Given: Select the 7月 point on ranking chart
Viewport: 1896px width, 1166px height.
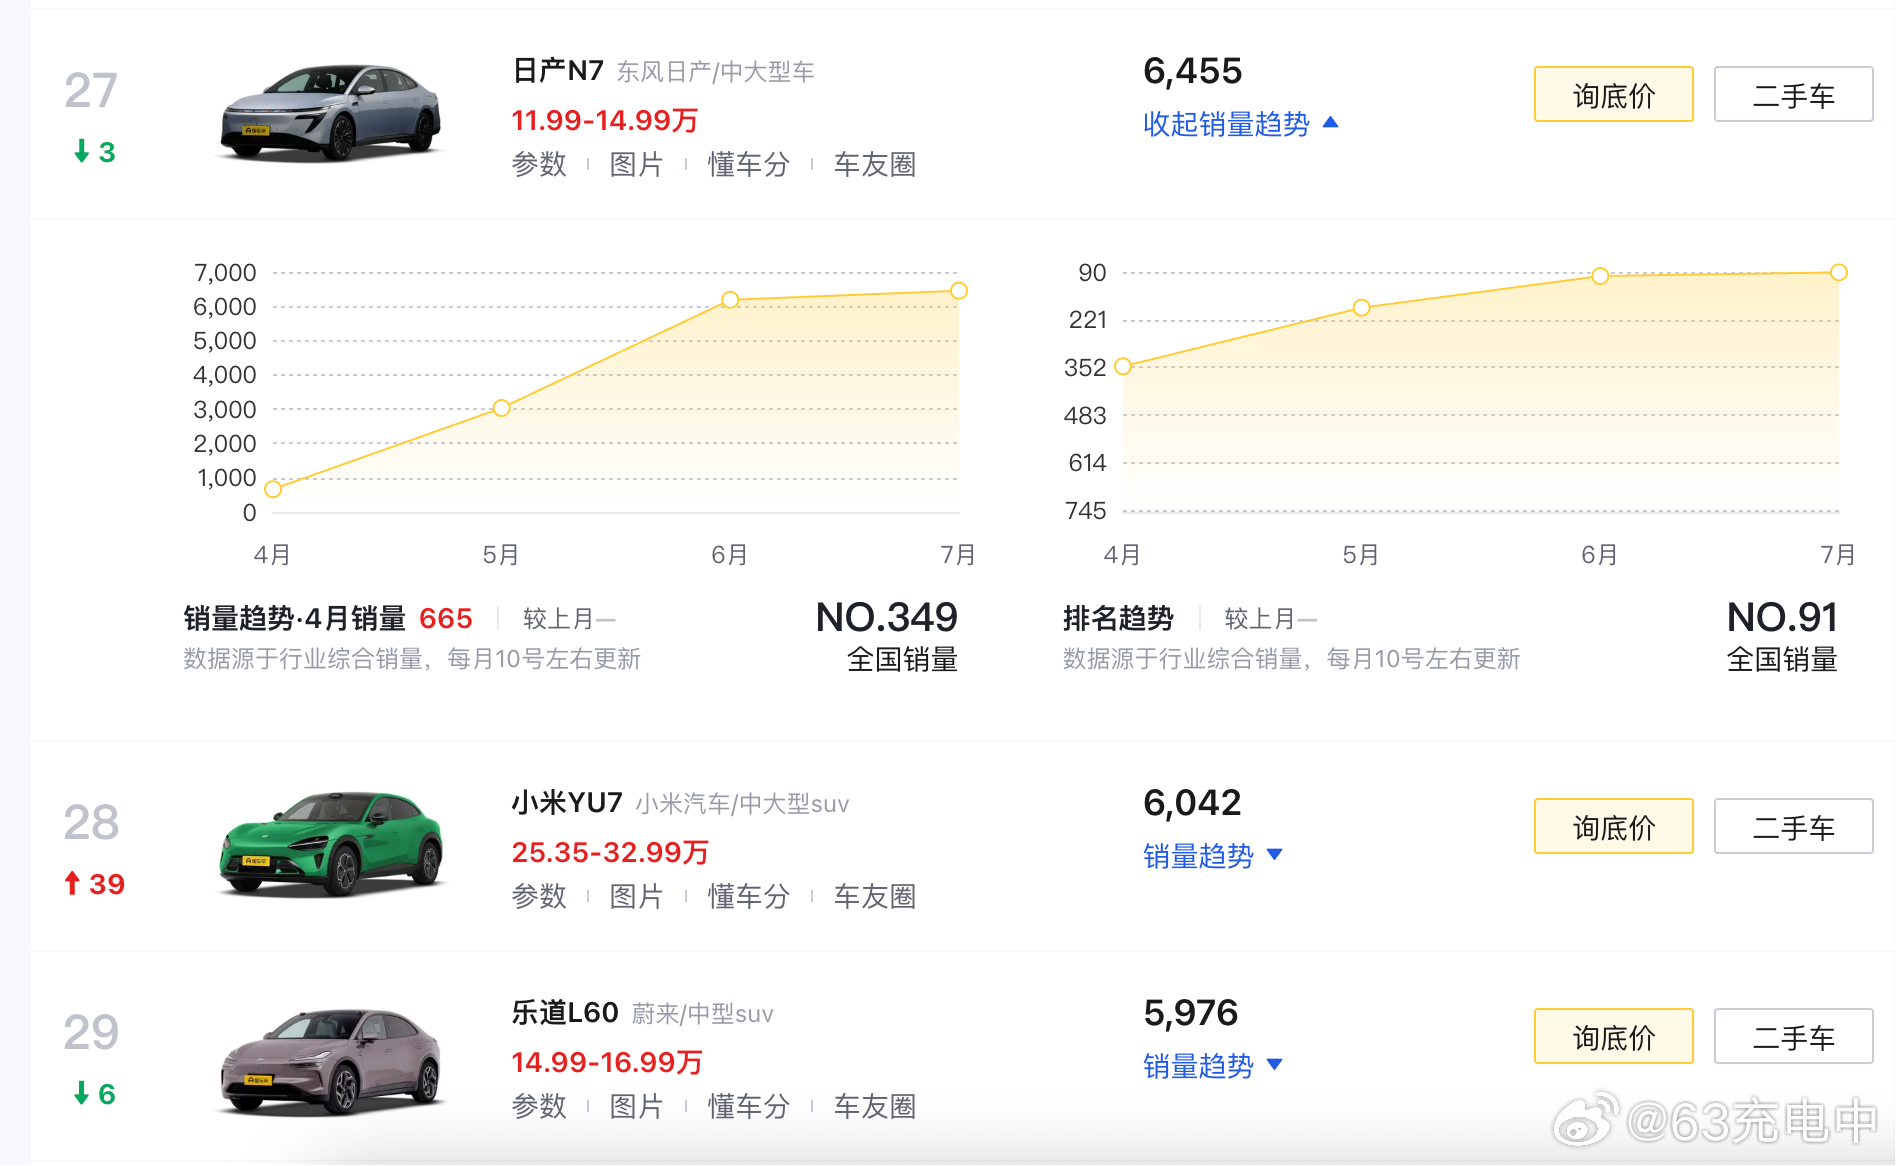Looking at the screenshot, I should (1839, 273).
